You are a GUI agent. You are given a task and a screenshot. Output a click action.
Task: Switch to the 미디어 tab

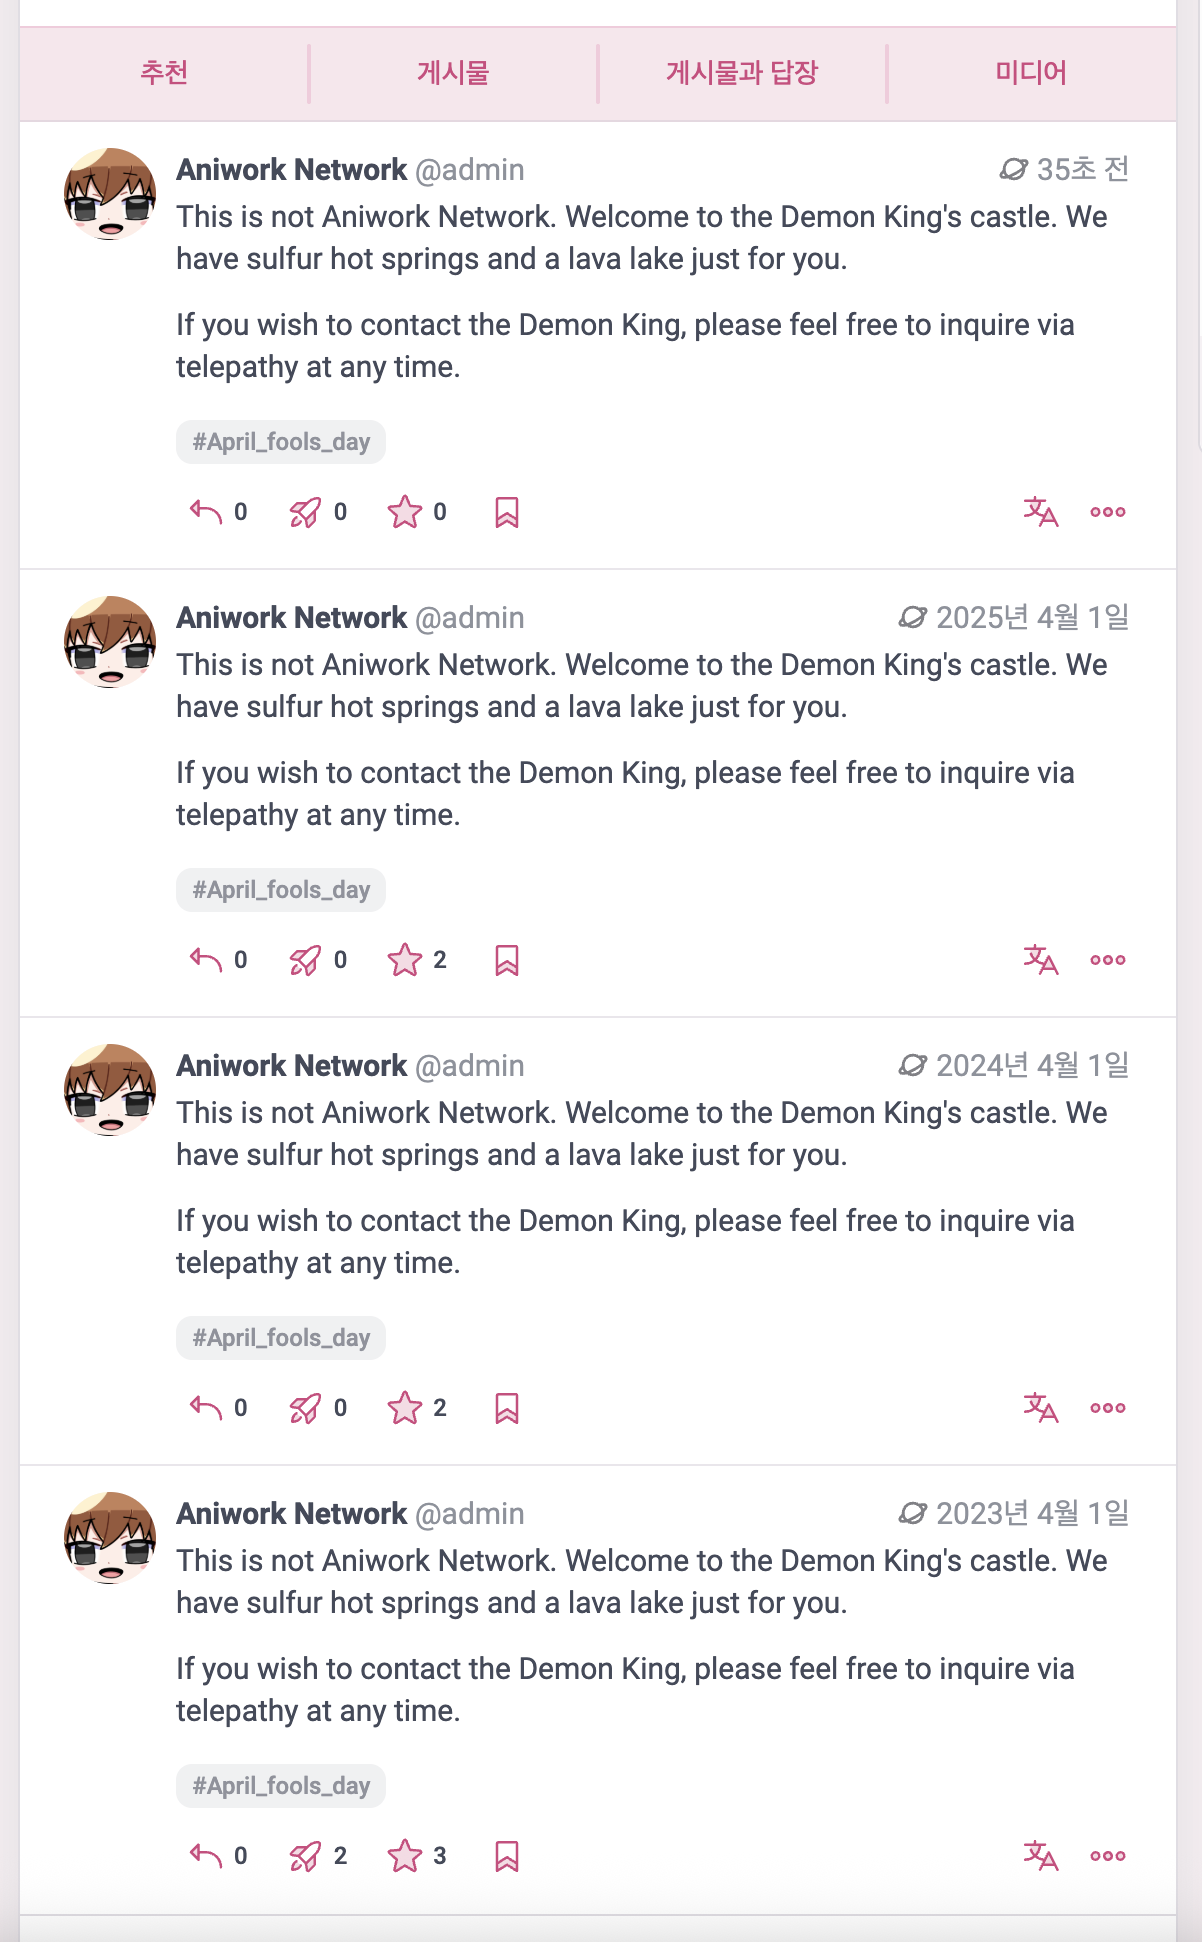[1030, 73]
